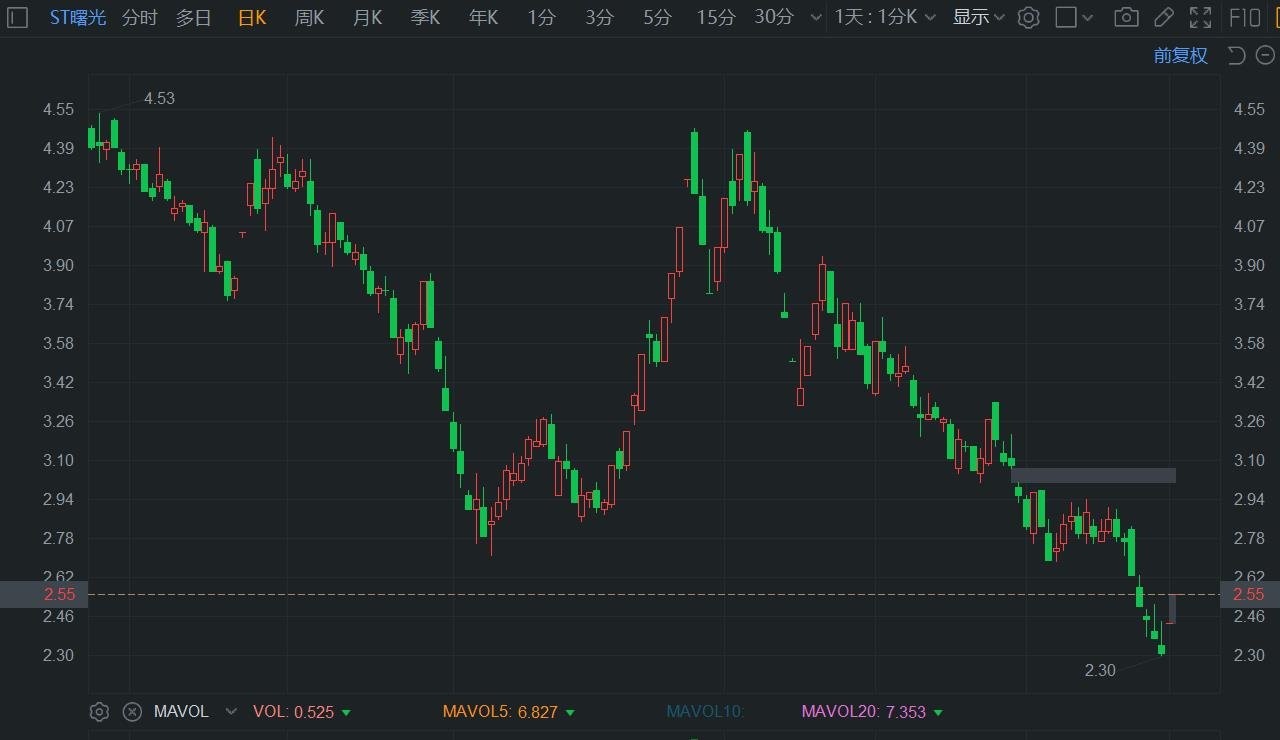1280x740 pixels.
Task: Click the ST曙光 stock name link
Action: pyautogui.click(x=78, y=17)
